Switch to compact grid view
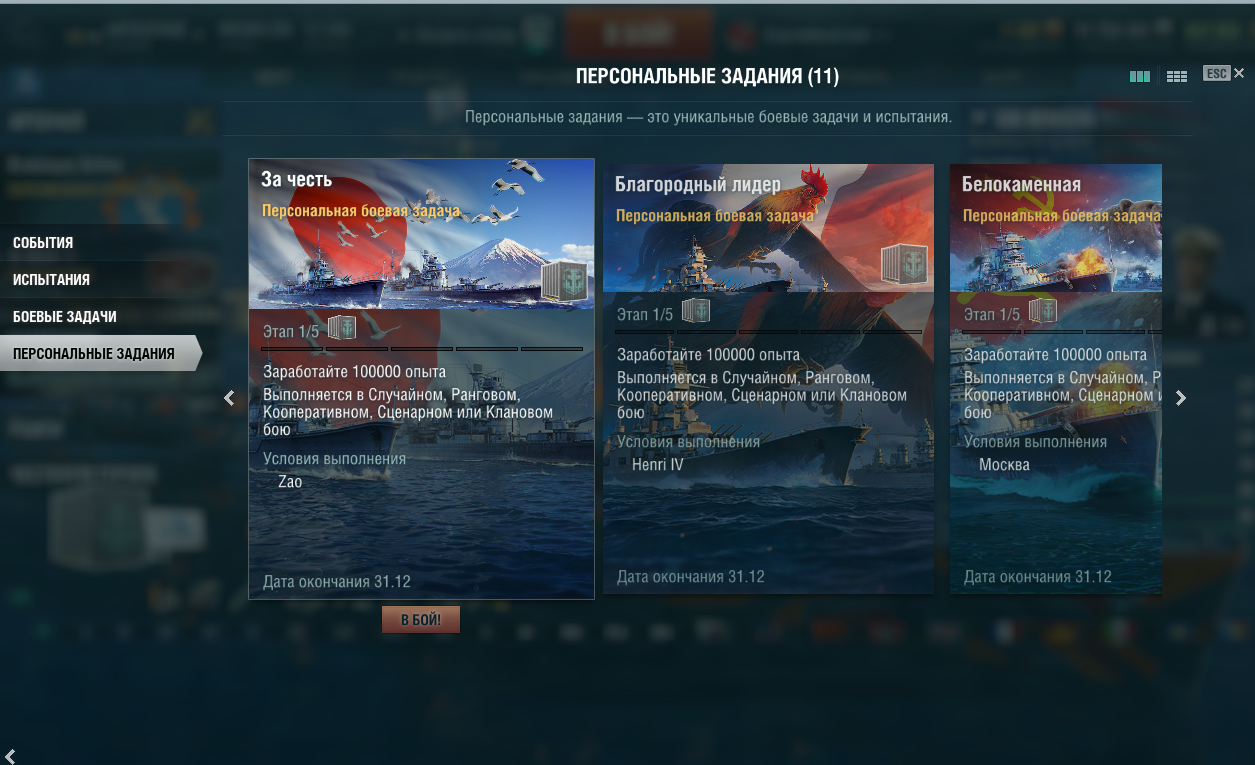1255x765 pixels. point(1177,76)
